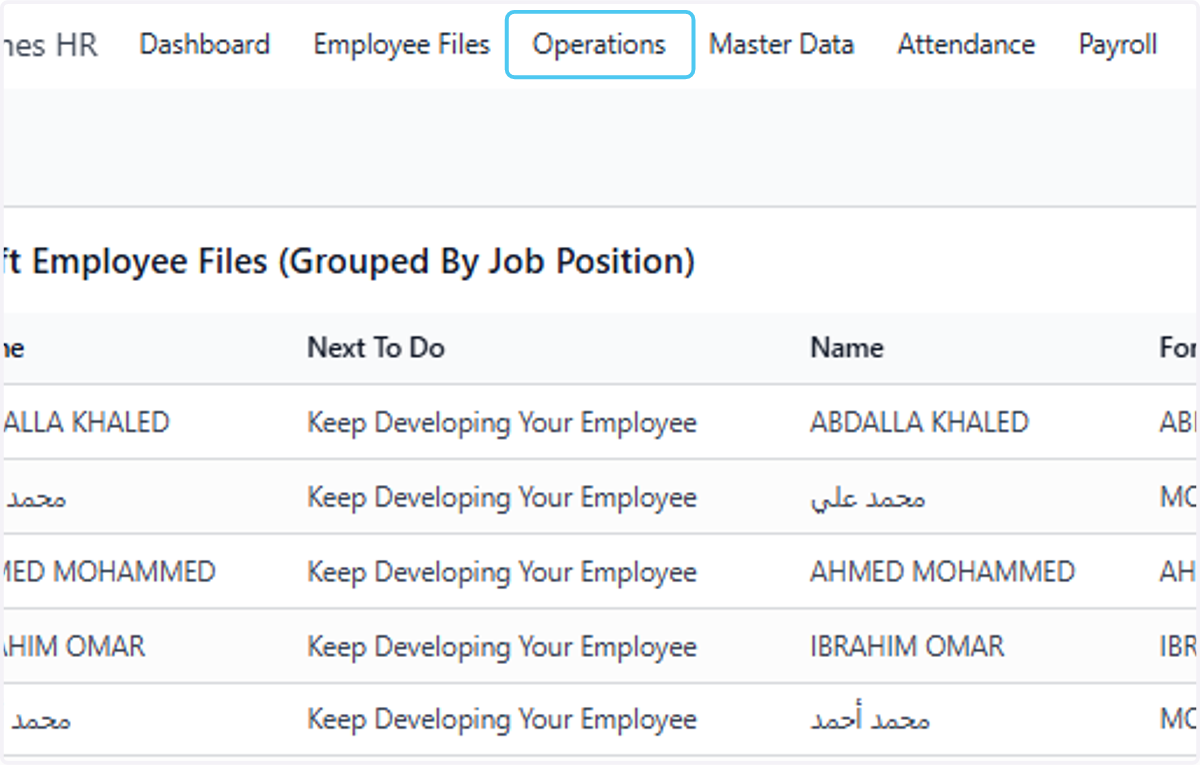Screen dimensions: 1200x765
Task: Click Next To Do cell for IBRAHIM OMAR
Action: click(502, 646)
